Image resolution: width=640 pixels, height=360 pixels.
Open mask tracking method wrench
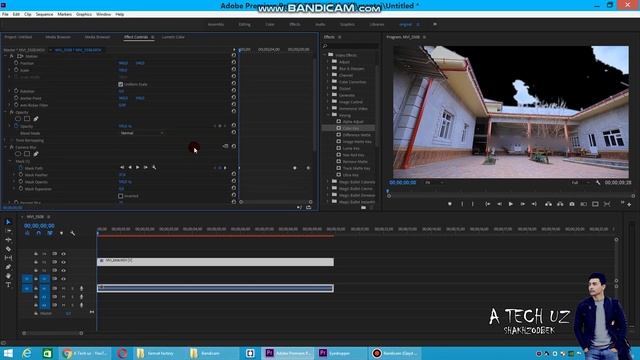point(154,167)
